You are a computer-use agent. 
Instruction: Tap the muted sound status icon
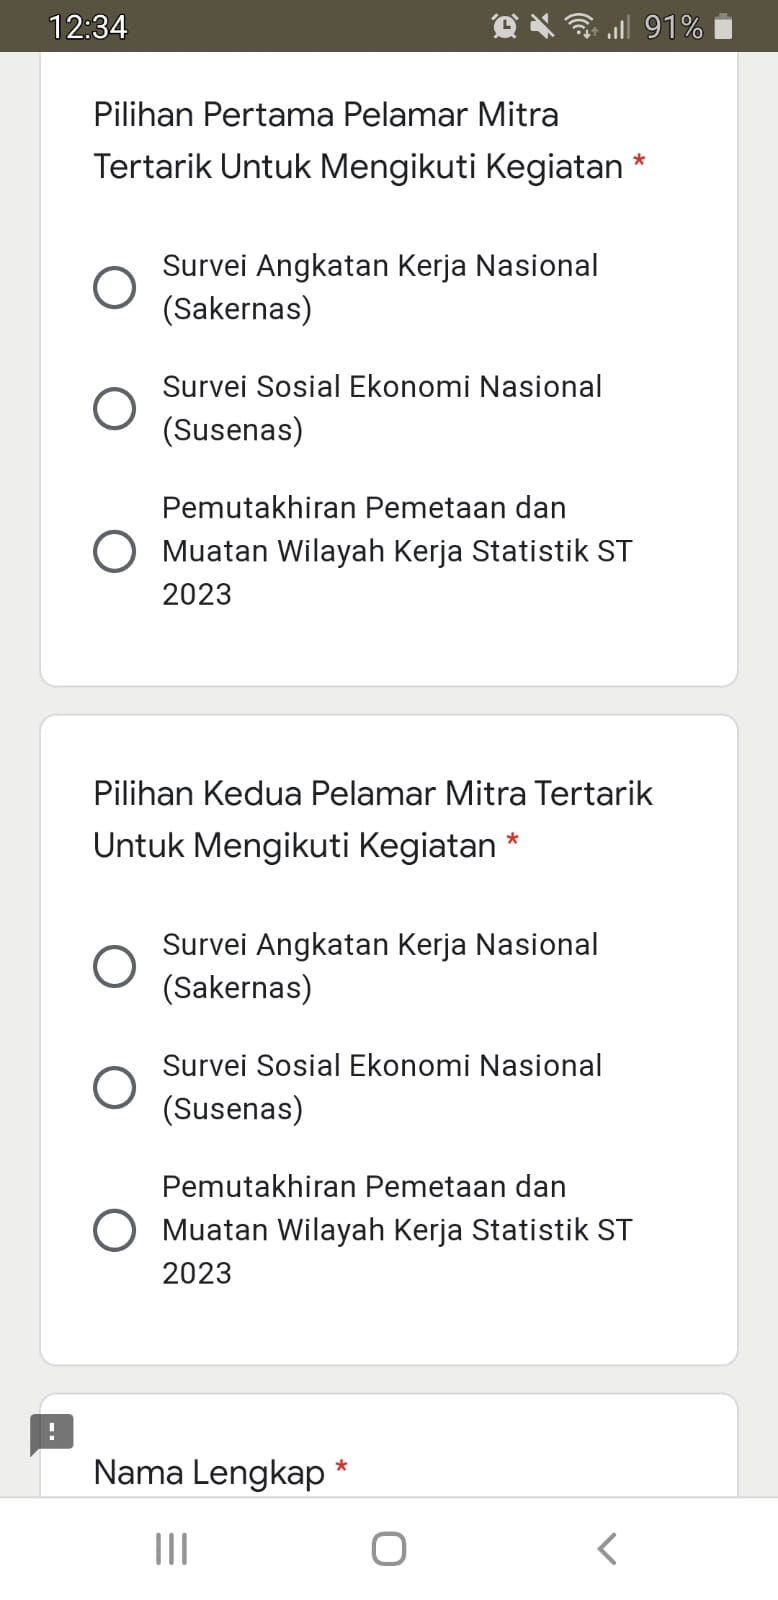[x=541, y=27]
